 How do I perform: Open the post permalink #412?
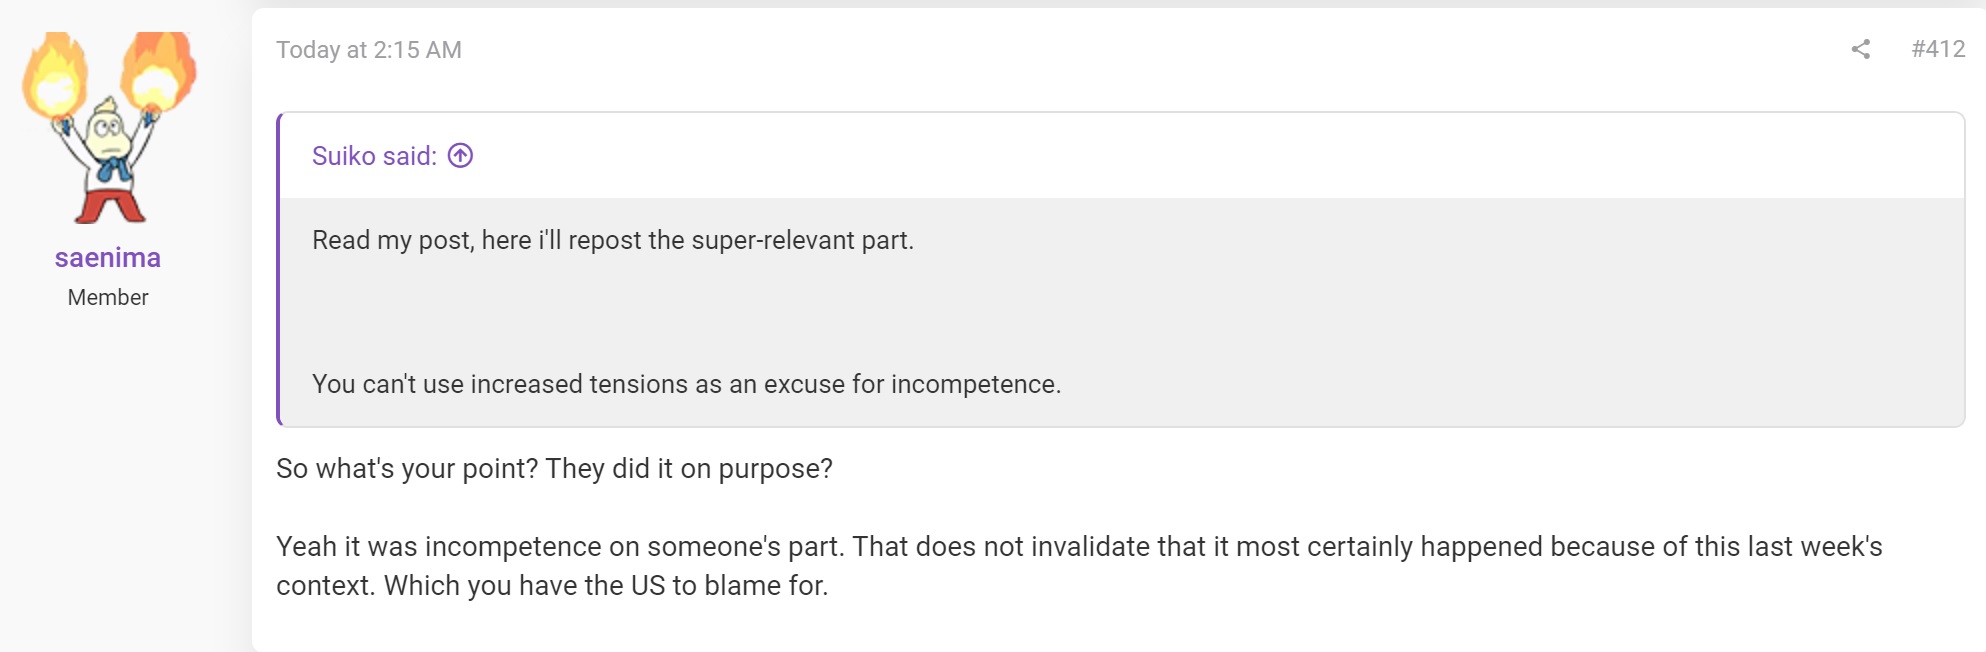tap(1938, 49)
